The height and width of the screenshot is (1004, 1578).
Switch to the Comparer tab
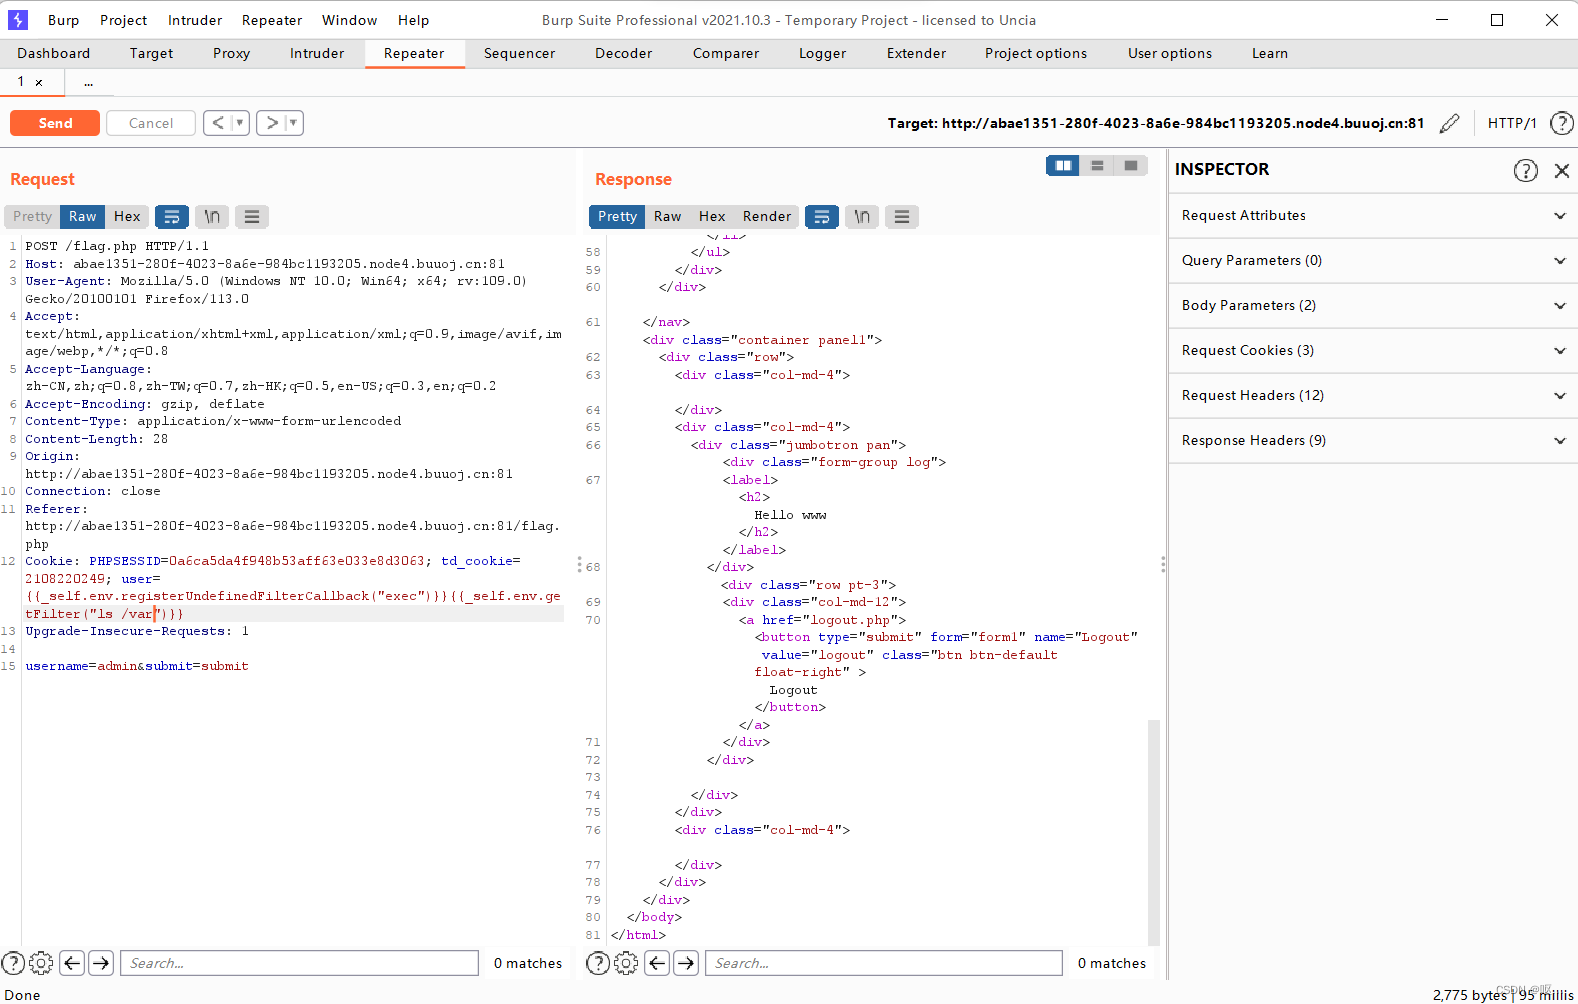point(725,53)
